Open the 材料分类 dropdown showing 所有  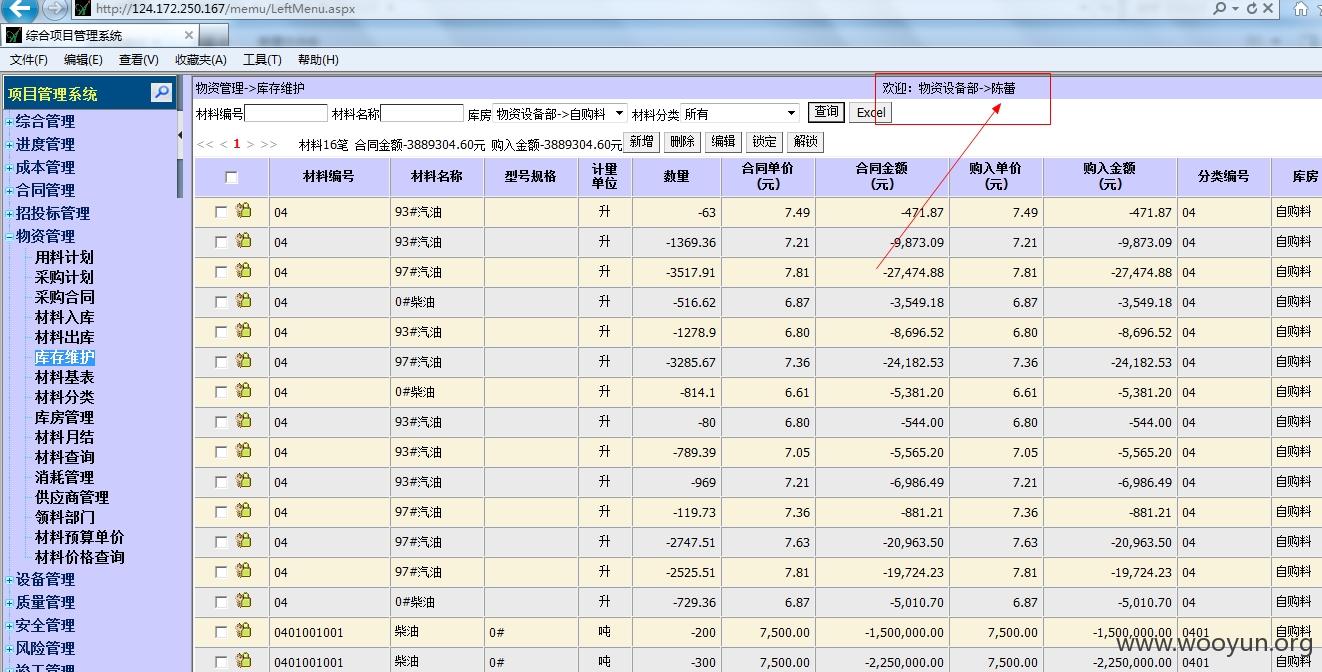coord(740,114)
